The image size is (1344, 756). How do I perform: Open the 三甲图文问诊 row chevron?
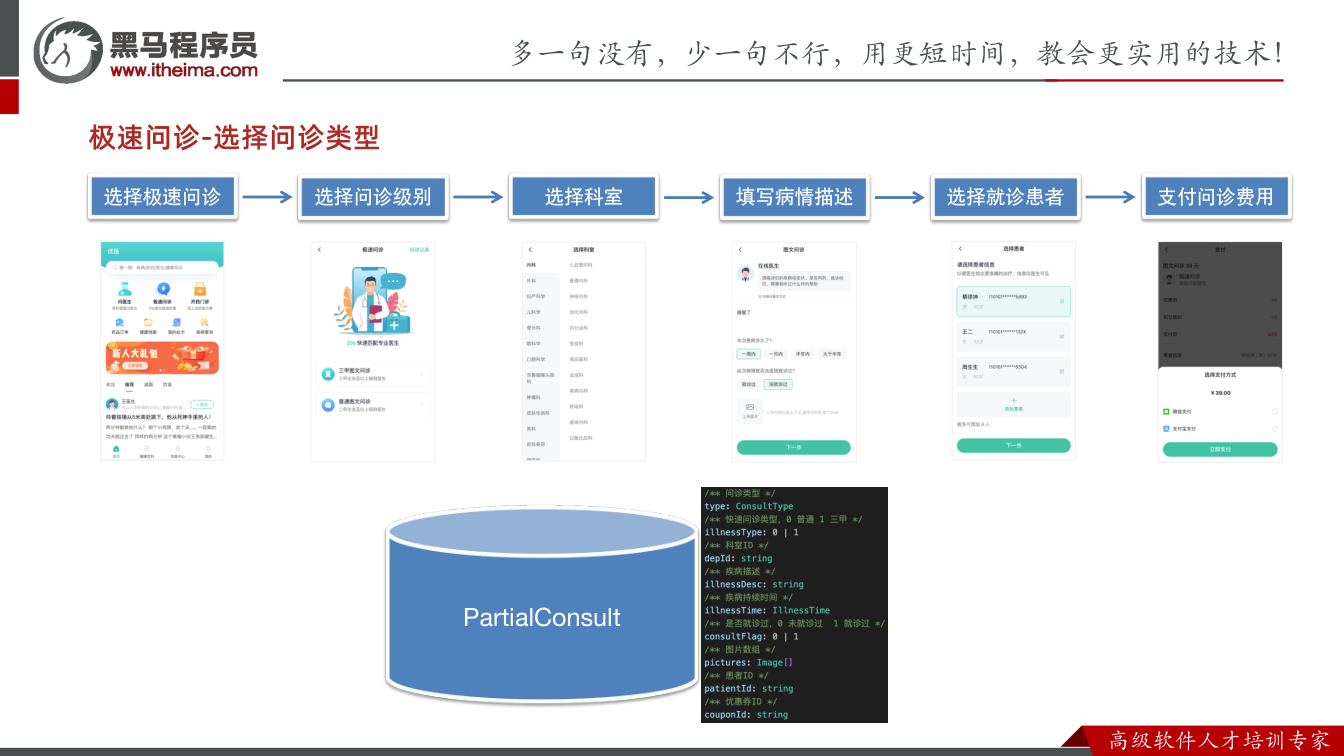pos(421,374)
